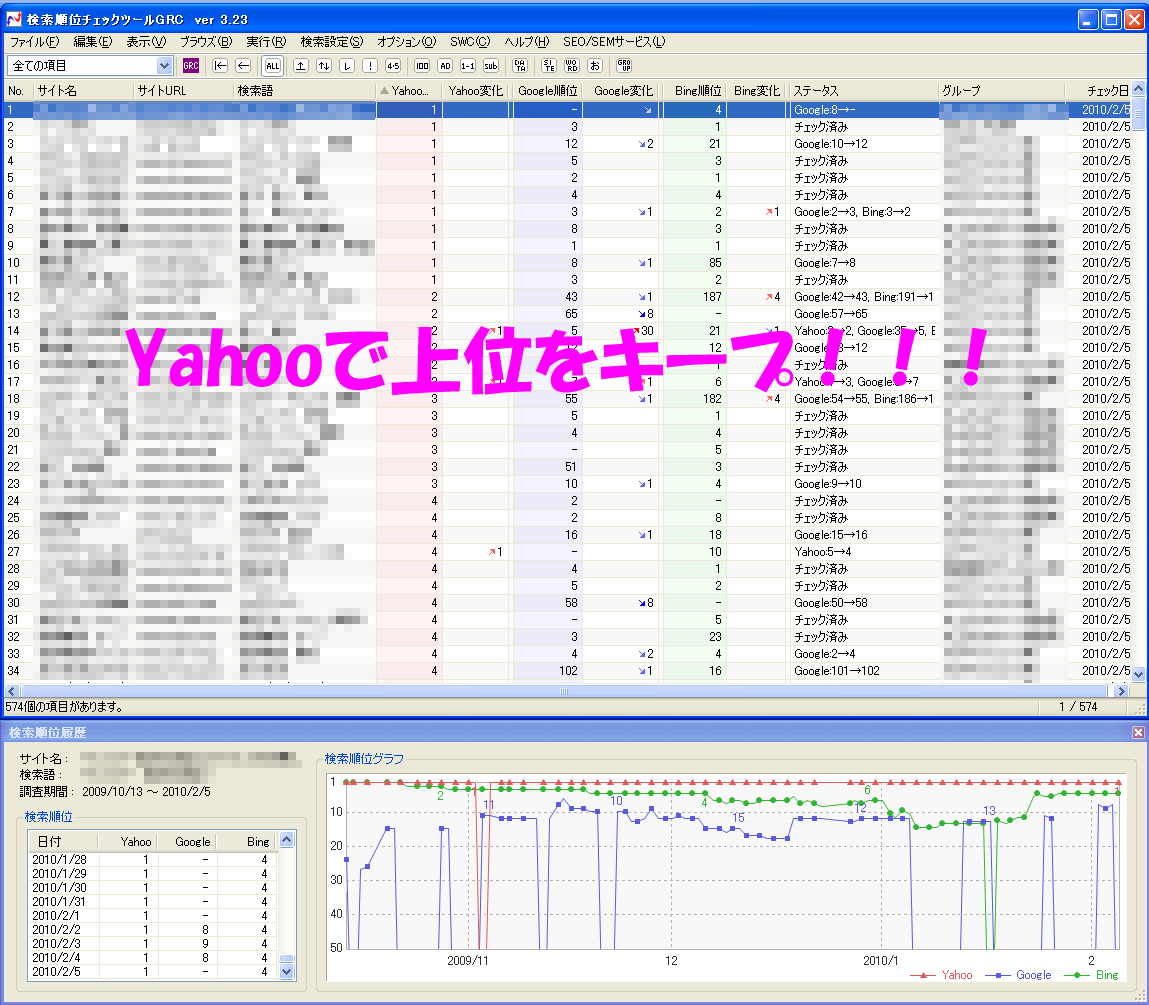The image size is (1149, 1005).
Task: Sort by the No. column header
Action: tap(18, 91)
